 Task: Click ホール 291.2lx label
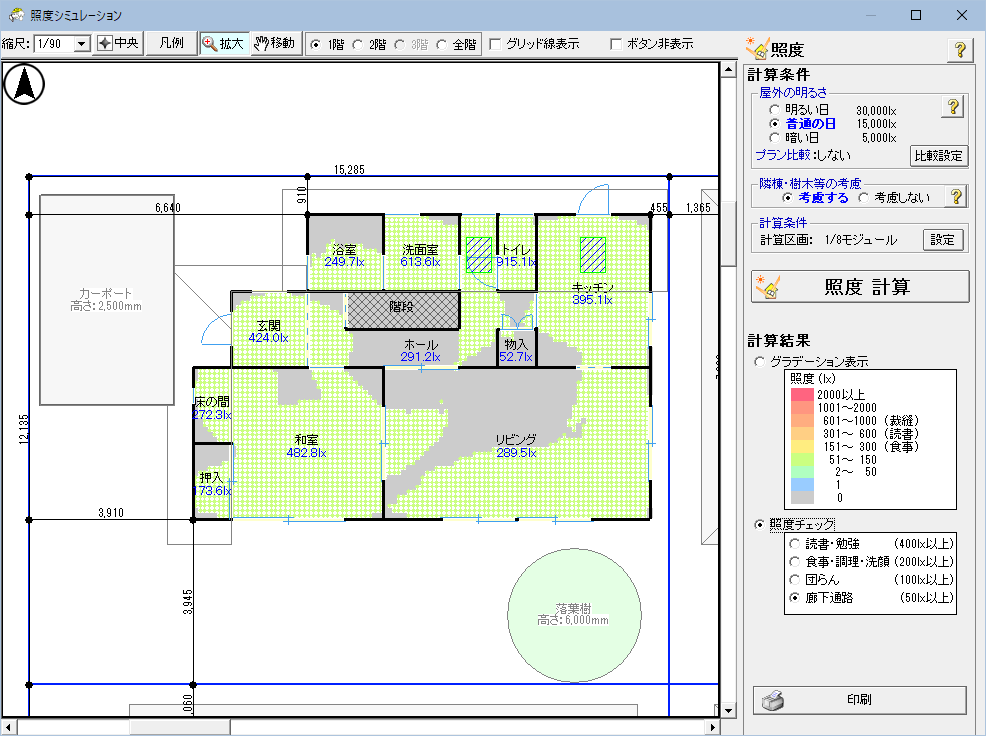click(421, 350)
